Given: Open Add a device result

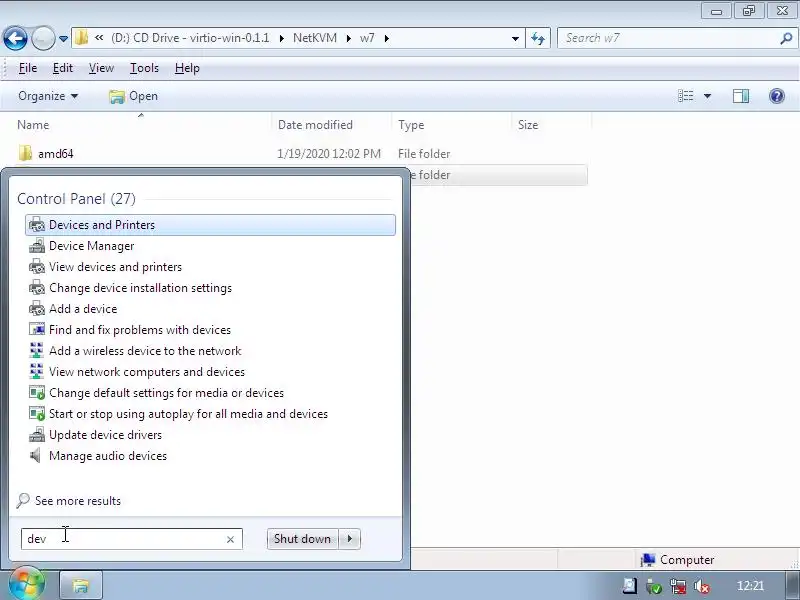Looking at the screenshot, I should tap(83, 309).
